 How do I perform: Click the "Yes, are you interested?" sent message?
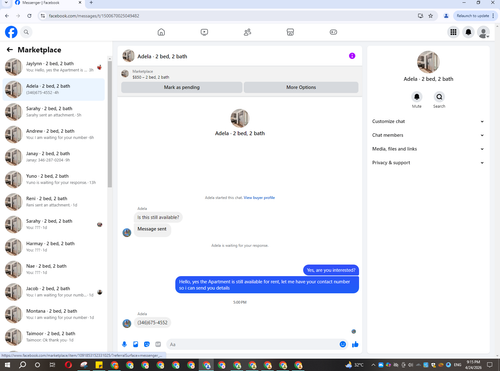(x=331, y=270)
